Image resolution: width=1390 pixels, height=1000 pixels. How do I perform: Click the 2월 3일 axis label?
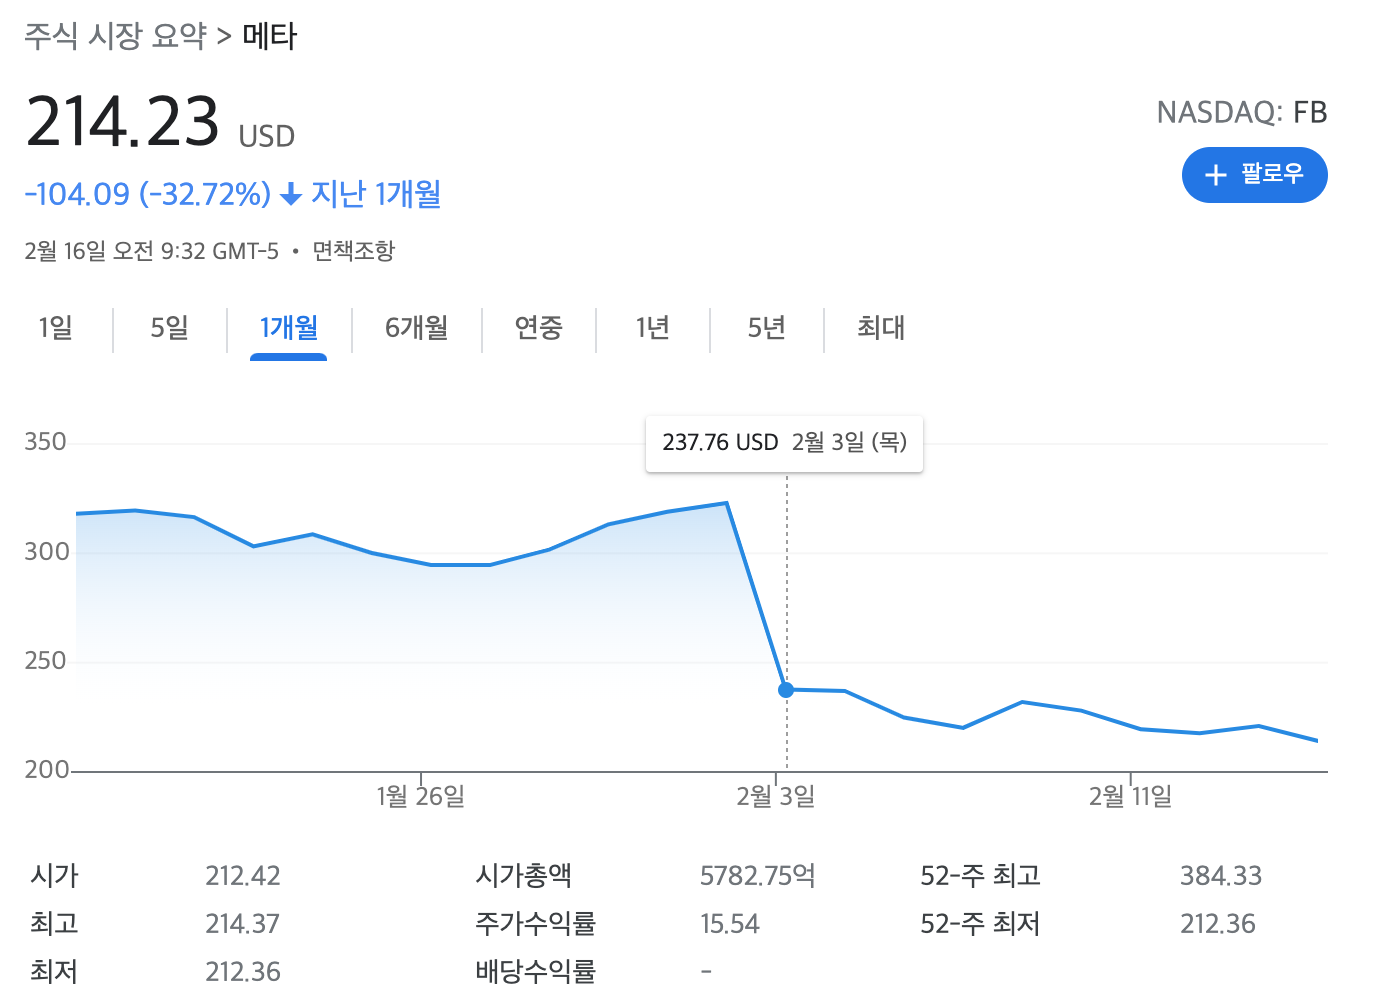coord(776,797)
